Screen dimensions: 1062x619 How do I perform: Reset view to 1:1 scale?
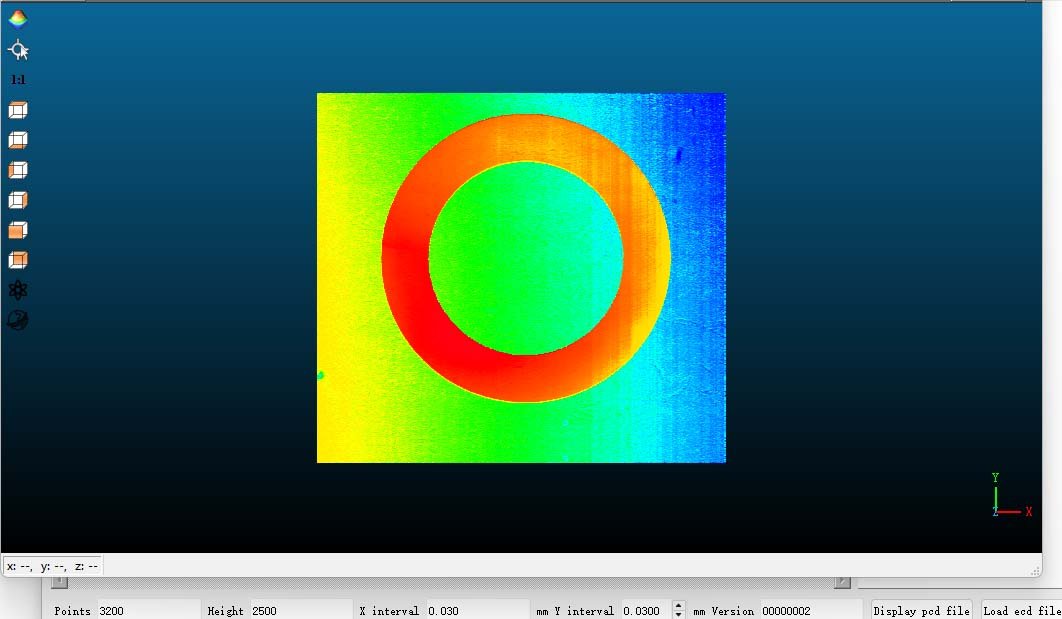point(18,80)
